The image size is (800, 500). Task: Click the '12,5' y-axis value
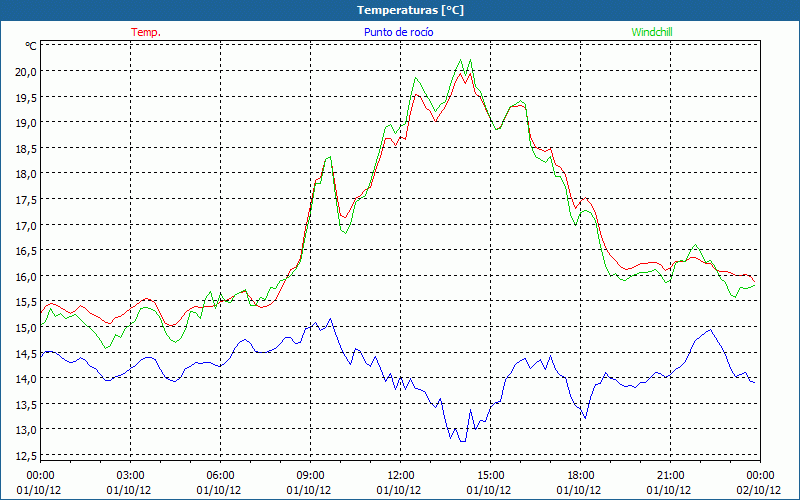coord(27,456)
